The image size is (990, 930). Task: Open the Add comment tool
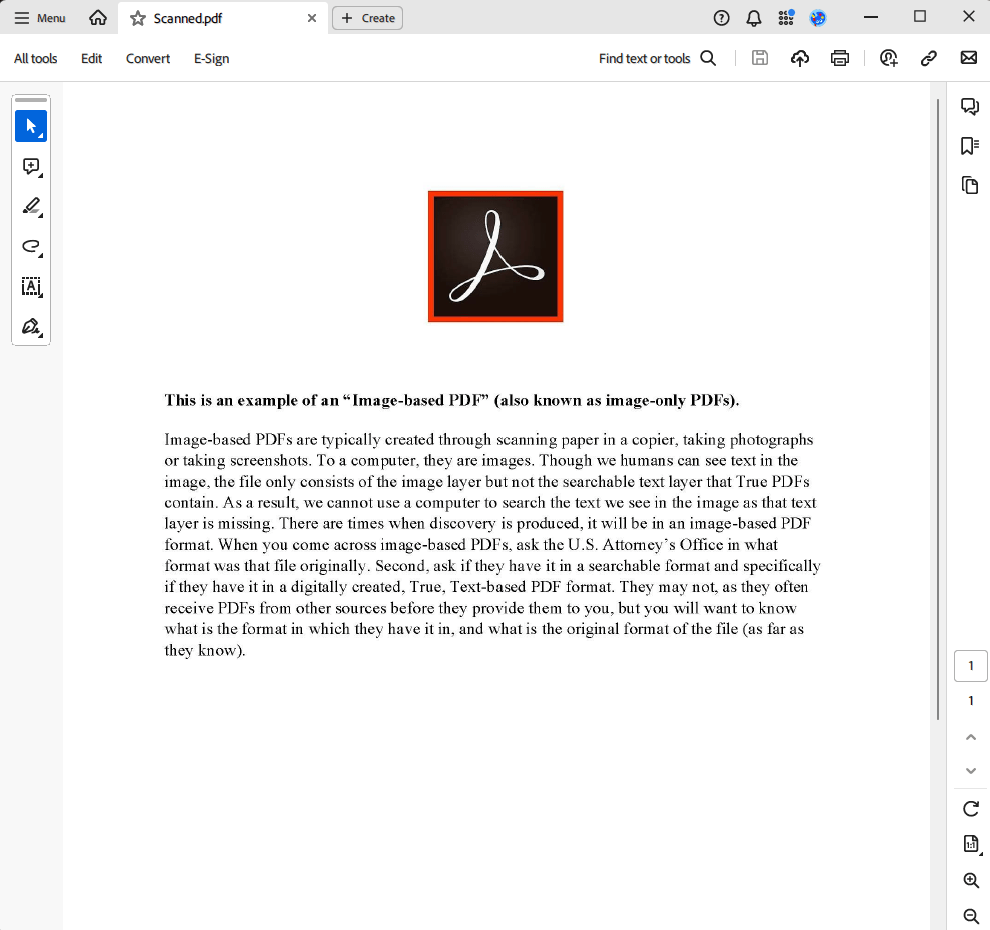click(31, 166)
